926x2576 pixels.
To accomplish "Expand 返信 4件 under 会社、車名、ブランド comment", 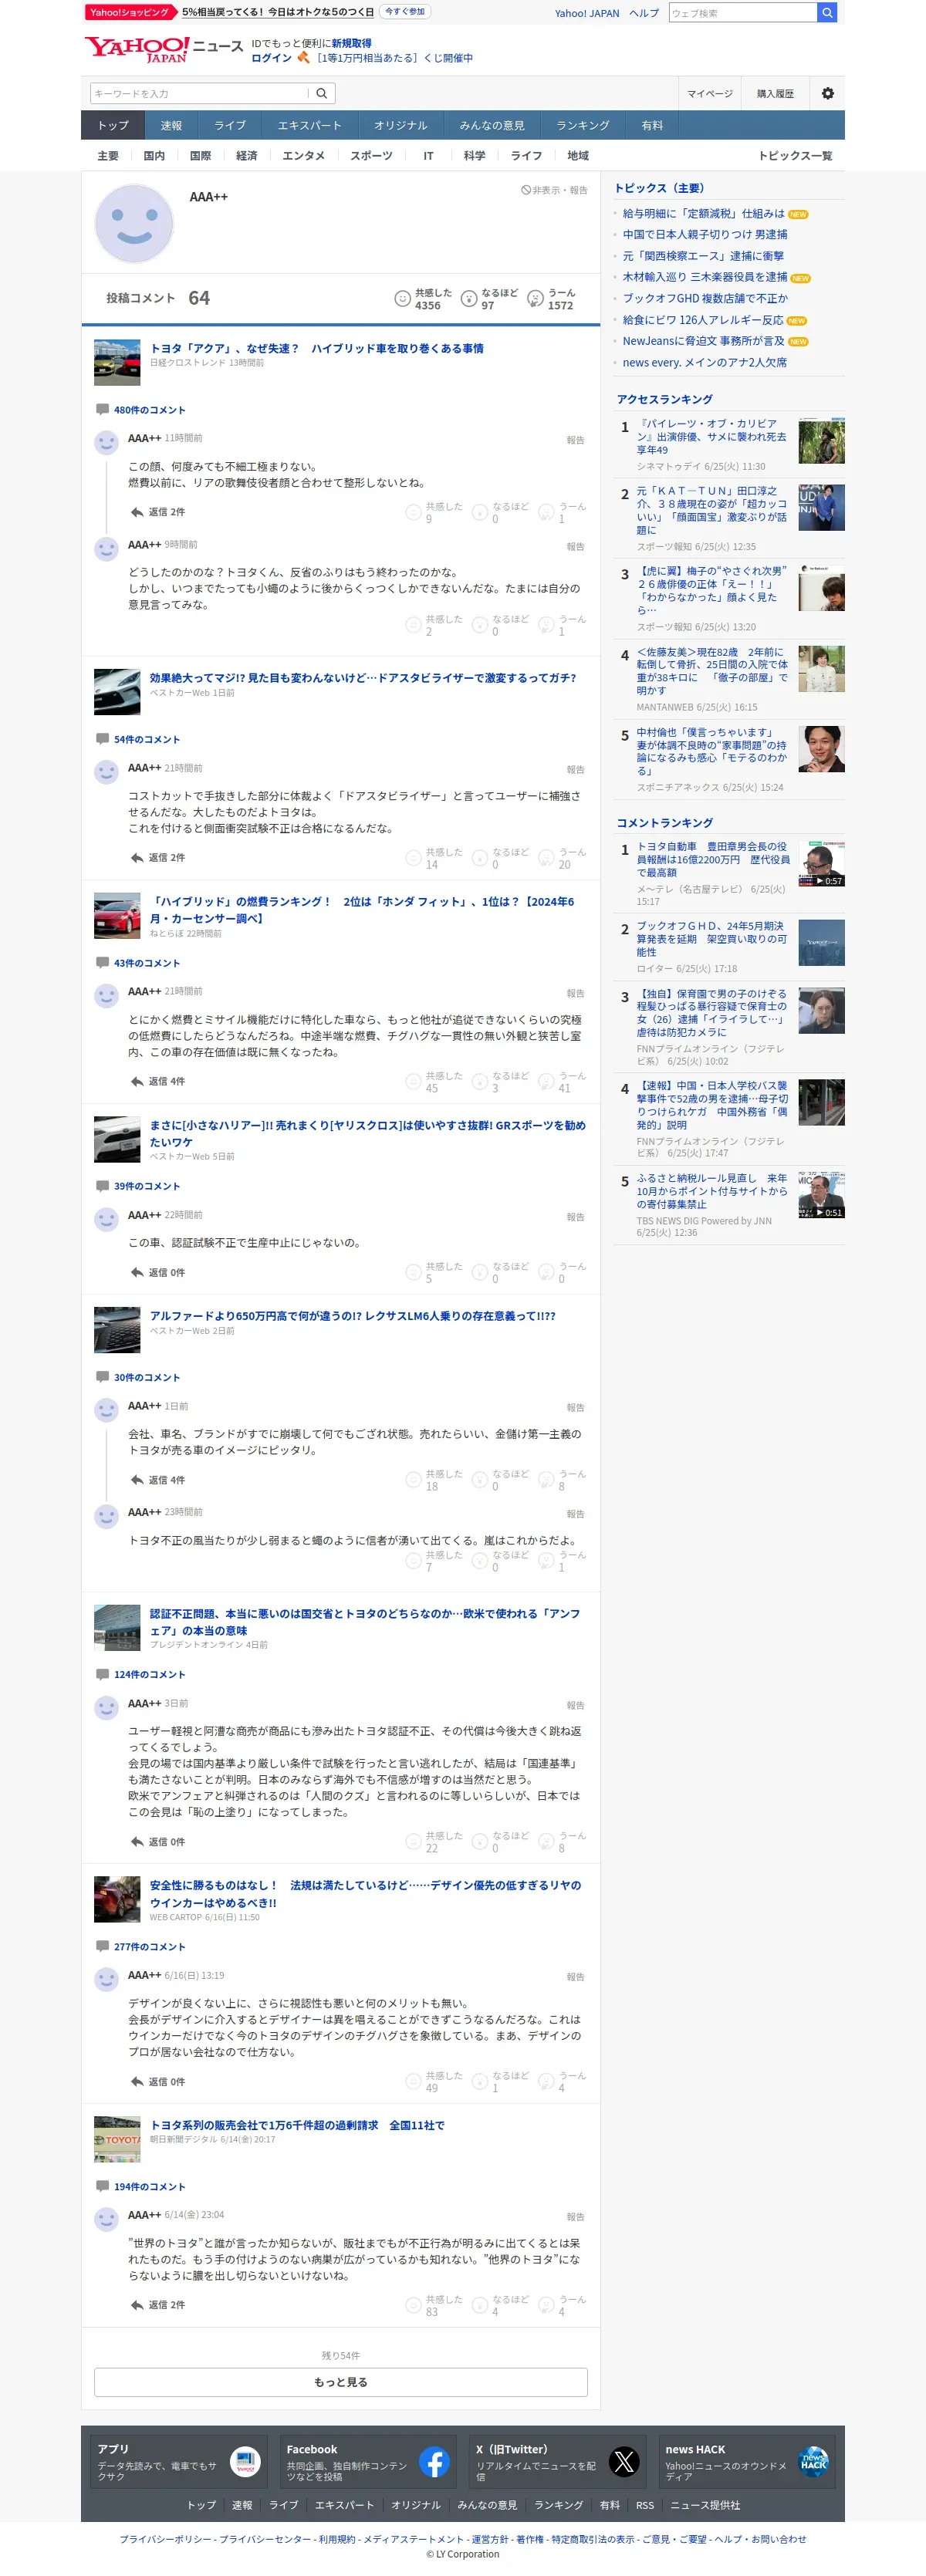I will [158, 1480].
